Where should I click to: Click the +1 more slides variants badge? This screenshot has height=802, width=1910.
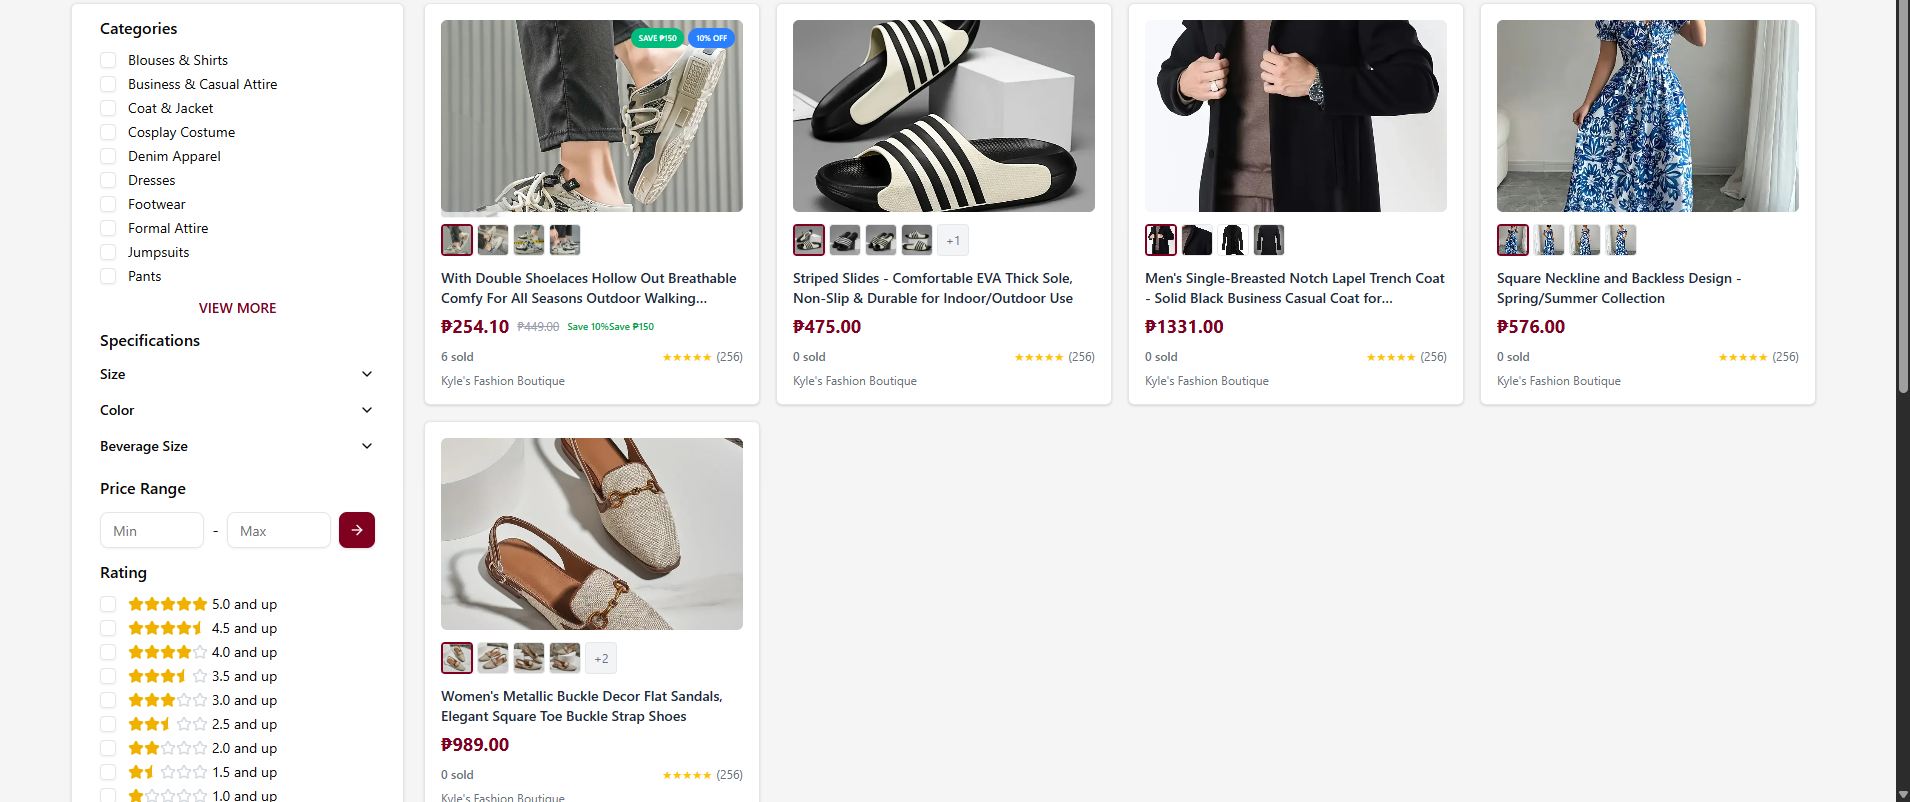pyautogui.click(x=953, y=240)
